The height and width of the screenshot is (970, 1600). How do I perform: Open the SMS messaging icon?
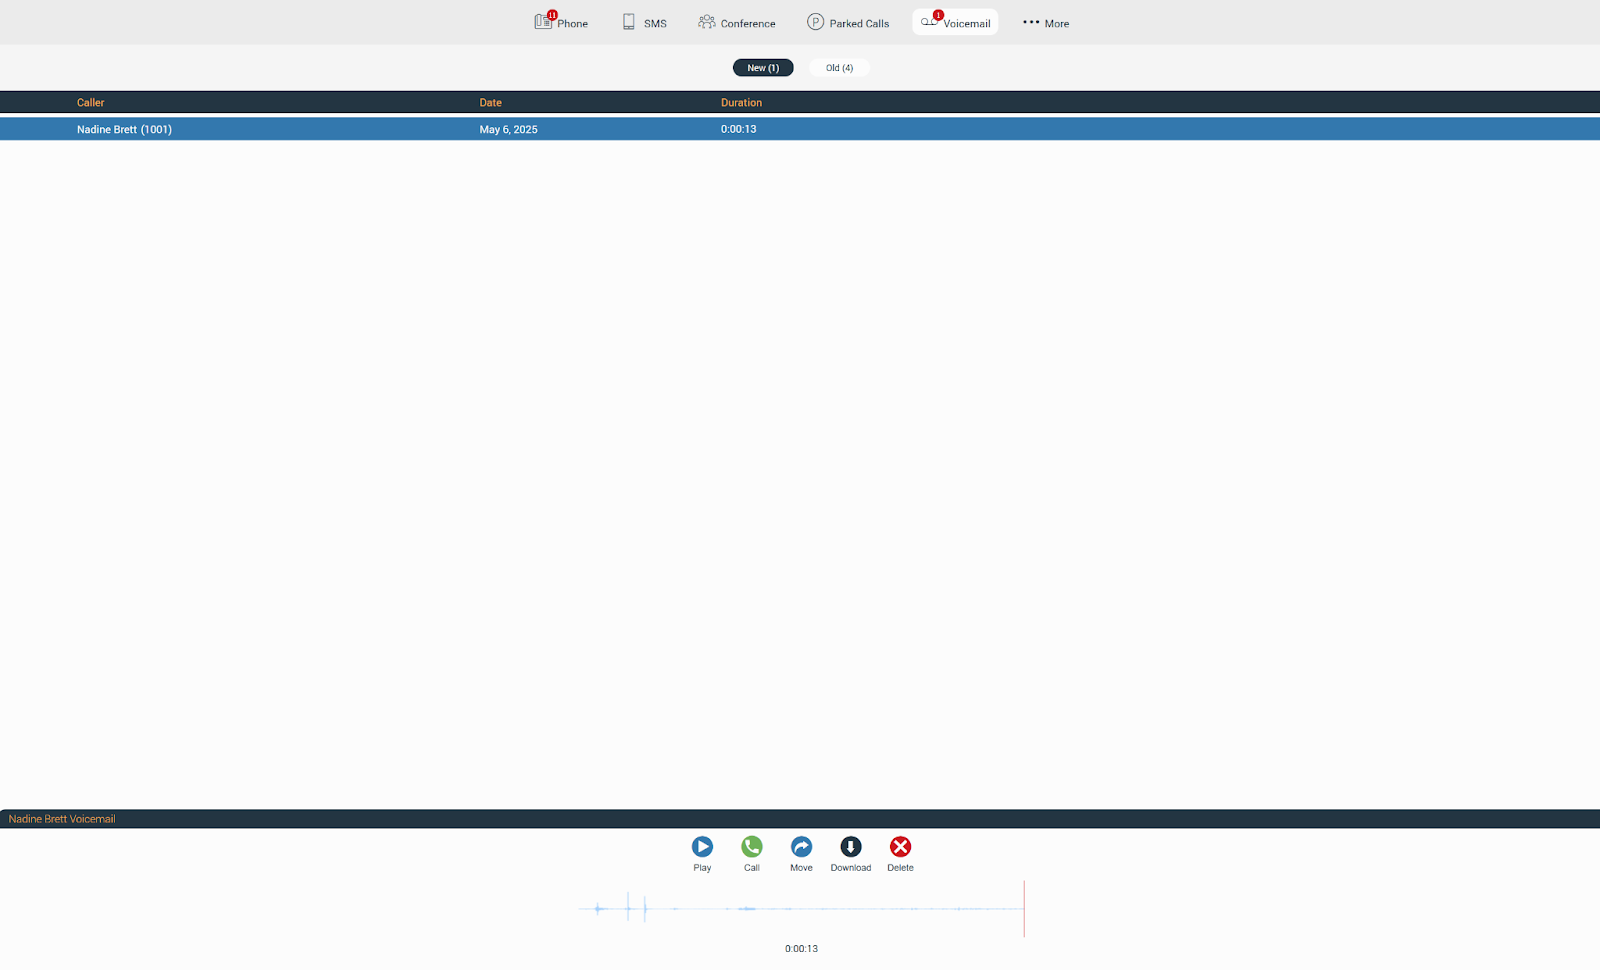point(628,20)
